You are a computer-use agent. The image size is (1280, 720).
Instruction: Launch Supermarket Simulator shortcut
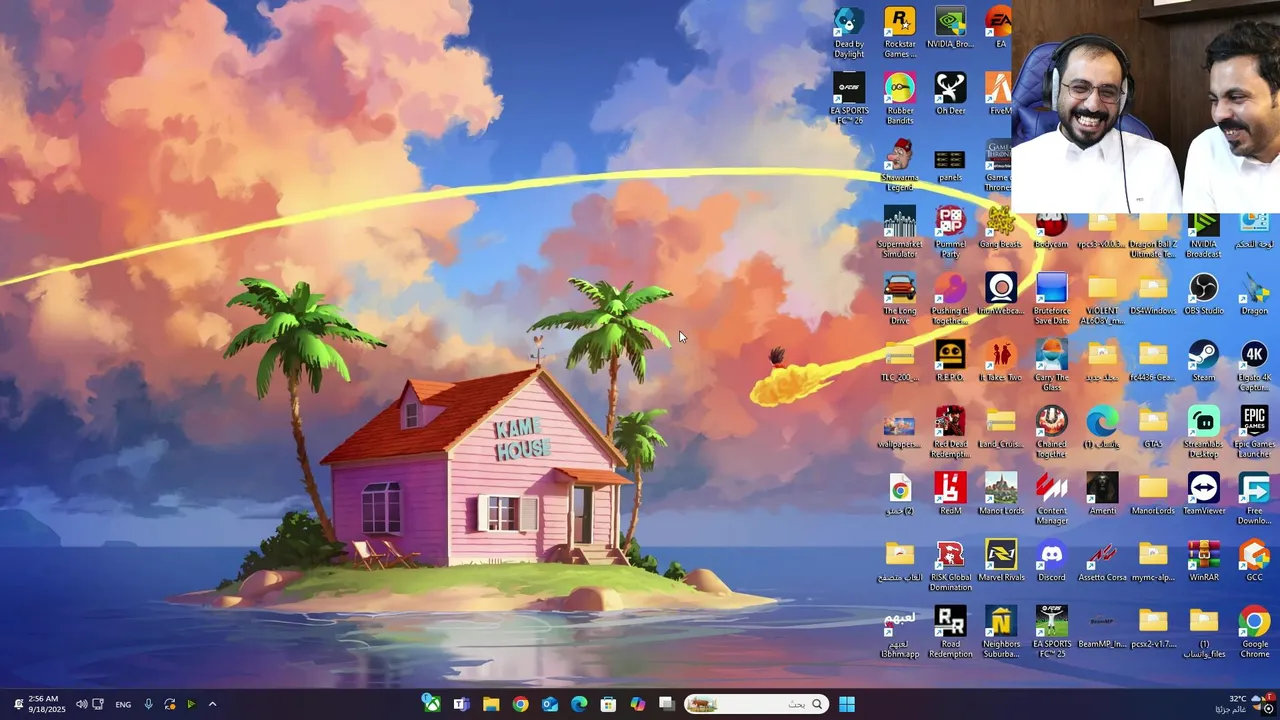(899, 233)
